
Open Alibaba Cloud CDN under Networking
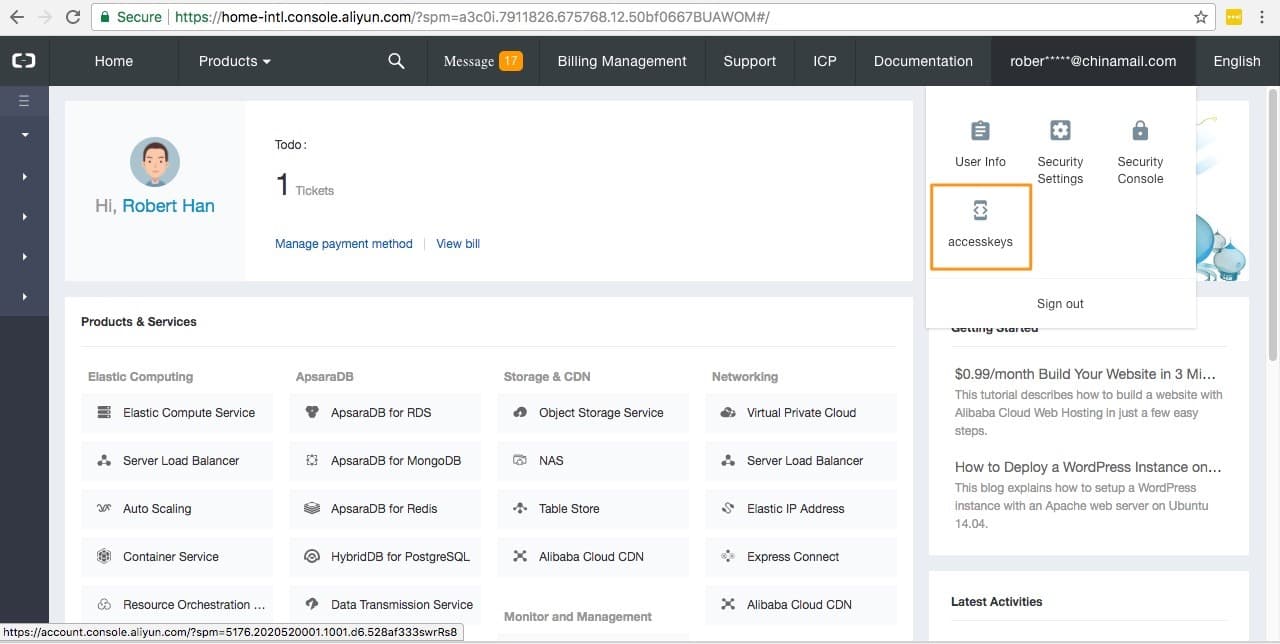pos(801,604)
